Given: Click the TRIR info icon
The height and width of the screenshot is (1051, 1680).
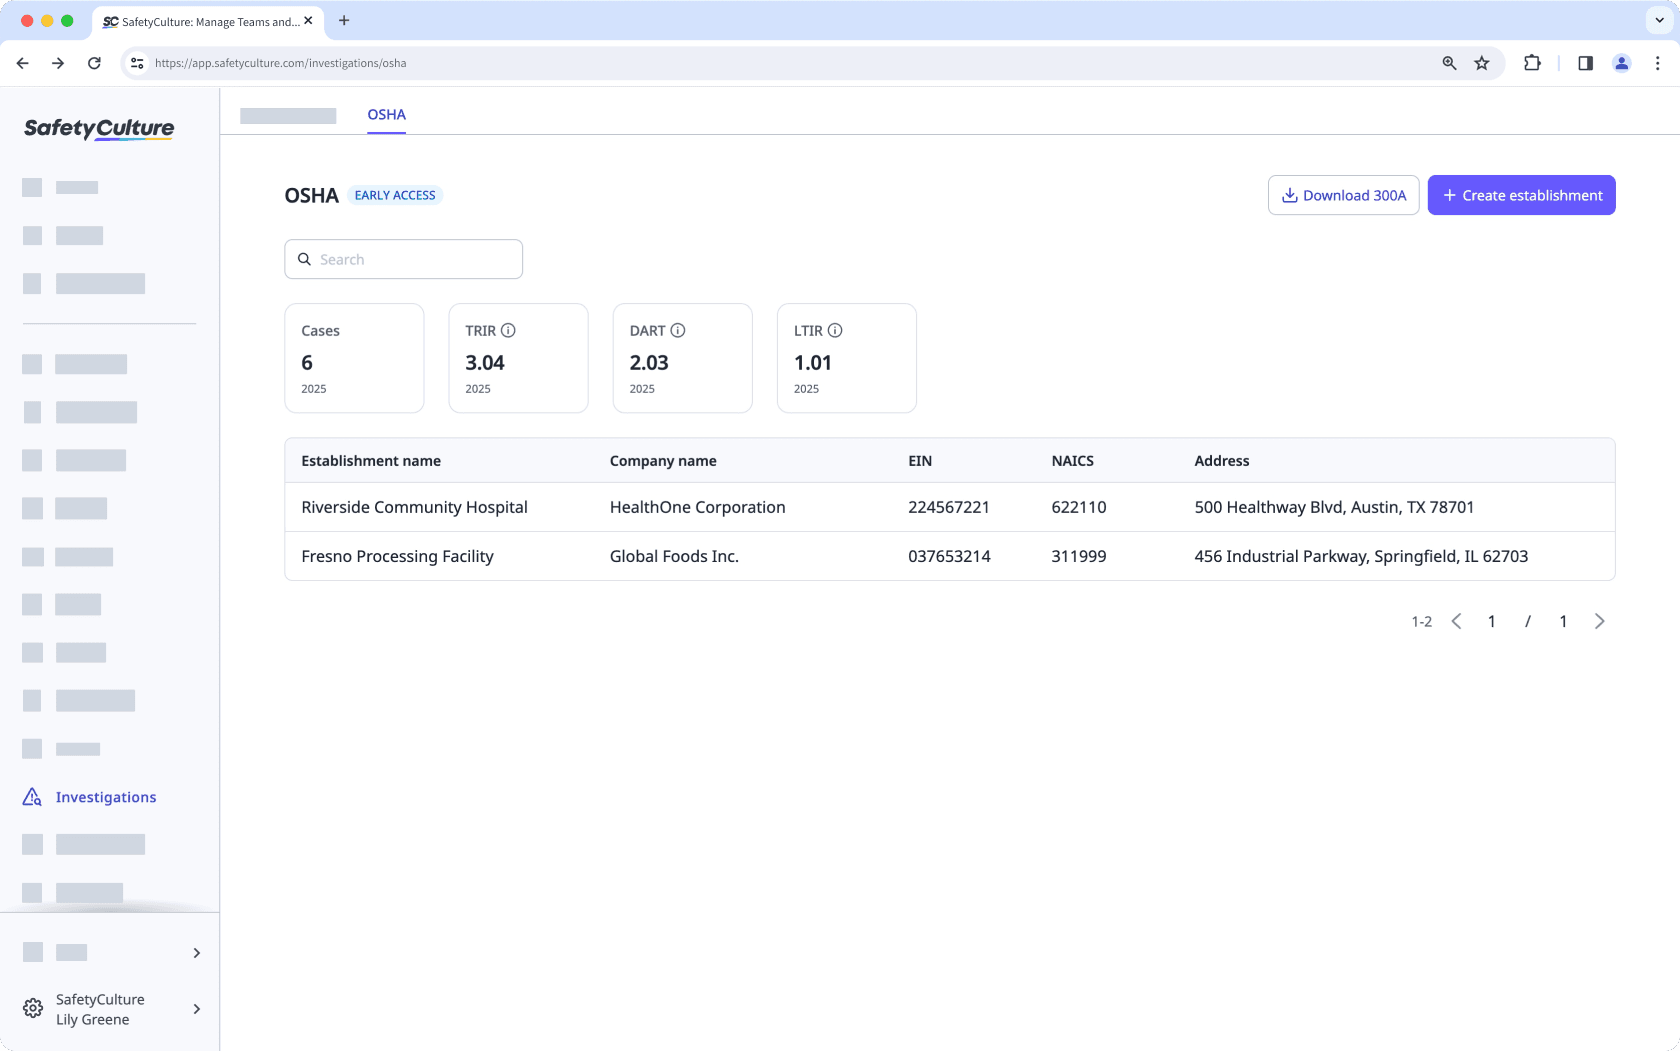Looking at the screenshot, I should tap(508, 331).
